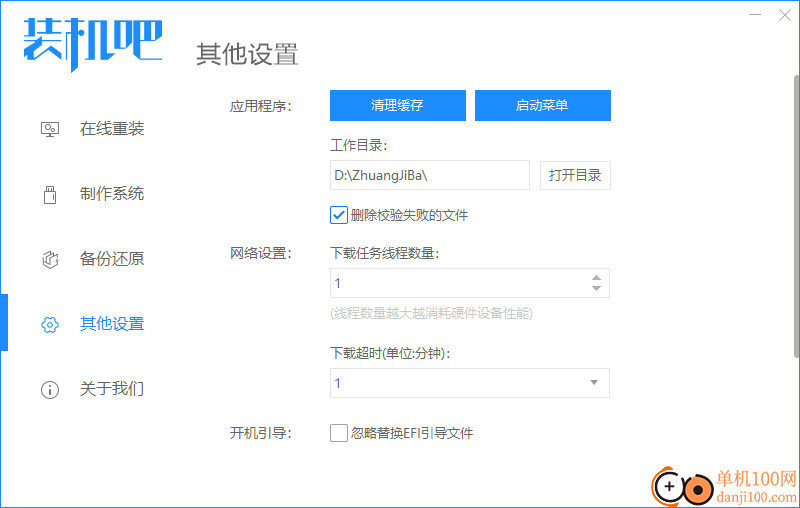Click the 装机吧 logo
This screenshot has height=508, width=800.
click(93, 43)
